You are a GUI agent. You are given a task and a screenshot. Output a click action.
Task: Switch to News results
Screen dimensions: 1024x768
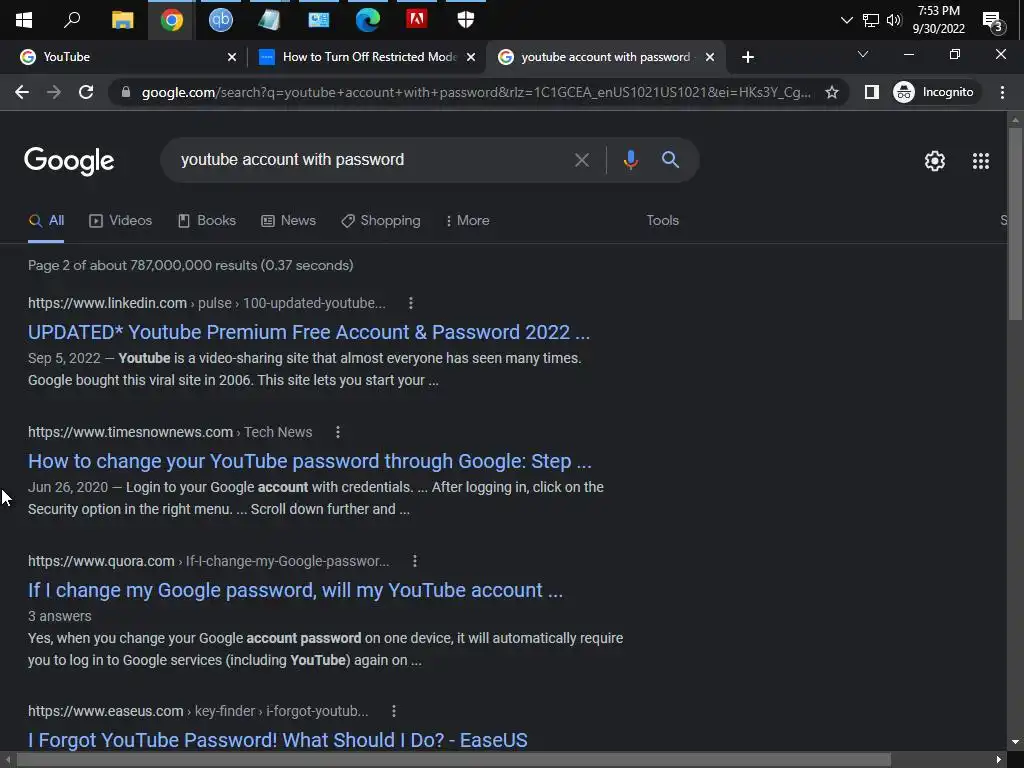288,221
